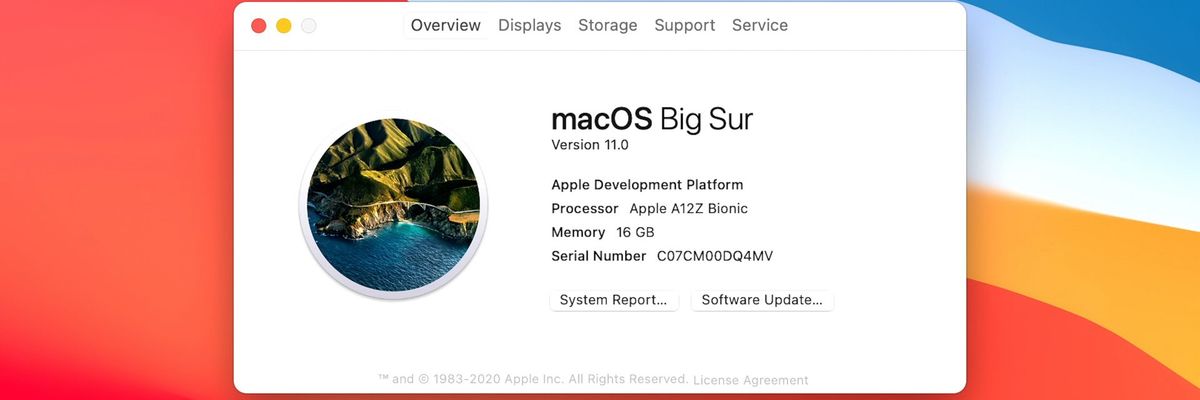
Task: Minimize the window with the yellow button
Action: coord(284,26)
